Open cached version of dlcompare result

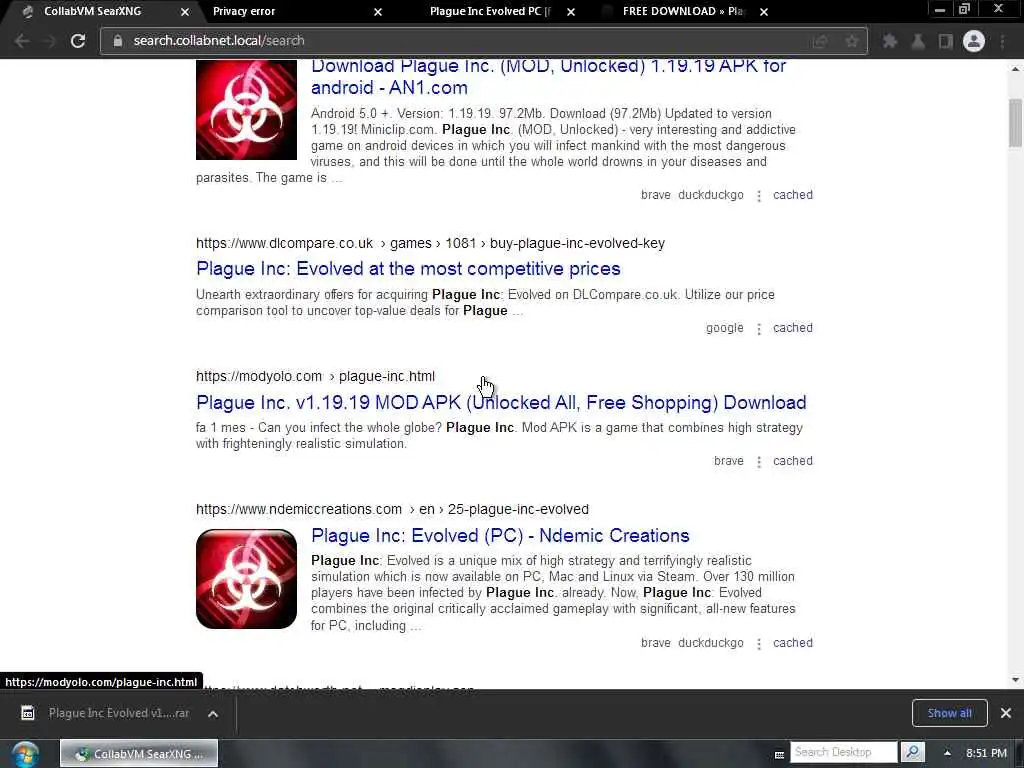click(793, 328)
